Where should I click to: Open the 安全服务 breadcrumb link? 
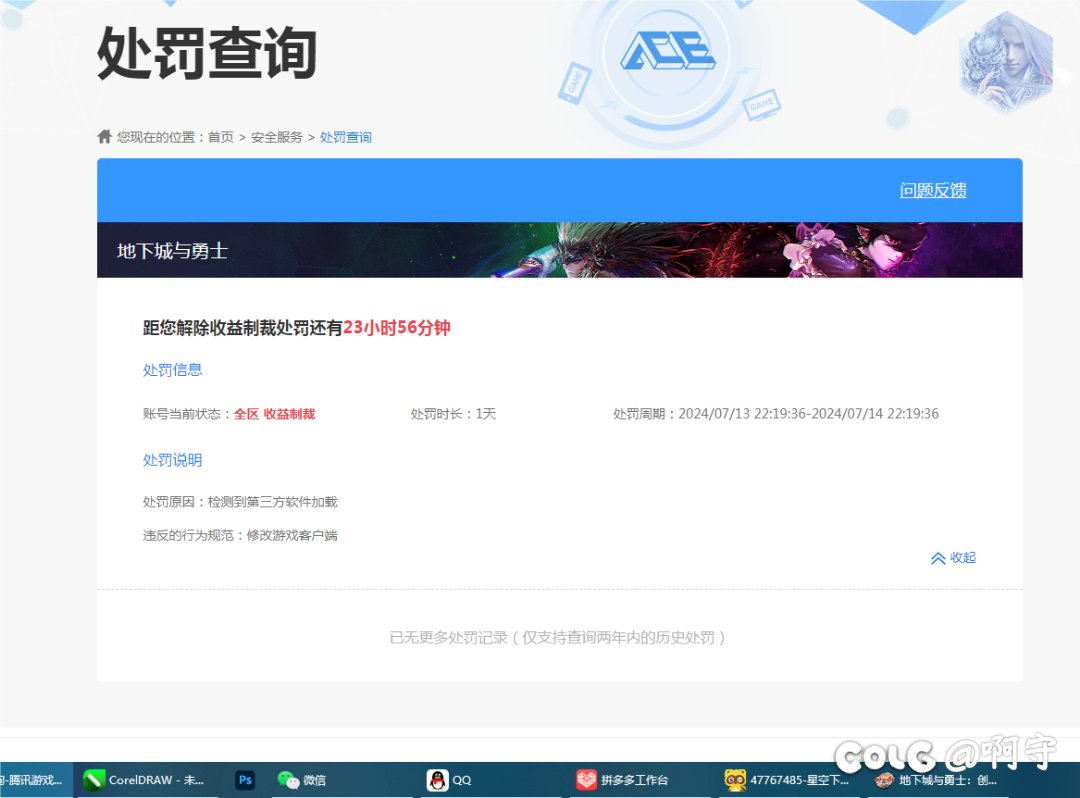[276, 137]
